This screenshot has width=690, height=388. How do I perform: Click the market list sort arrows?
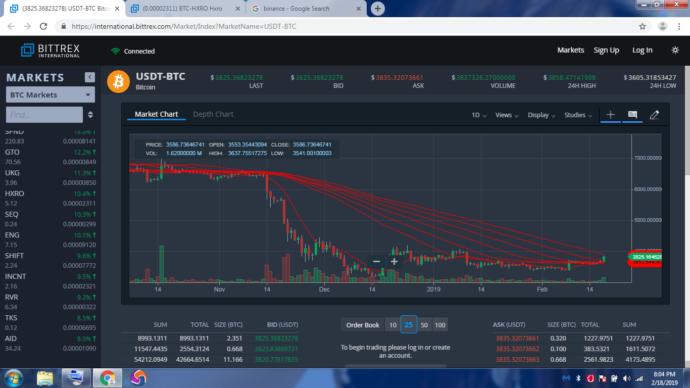[x=90, y=115]
